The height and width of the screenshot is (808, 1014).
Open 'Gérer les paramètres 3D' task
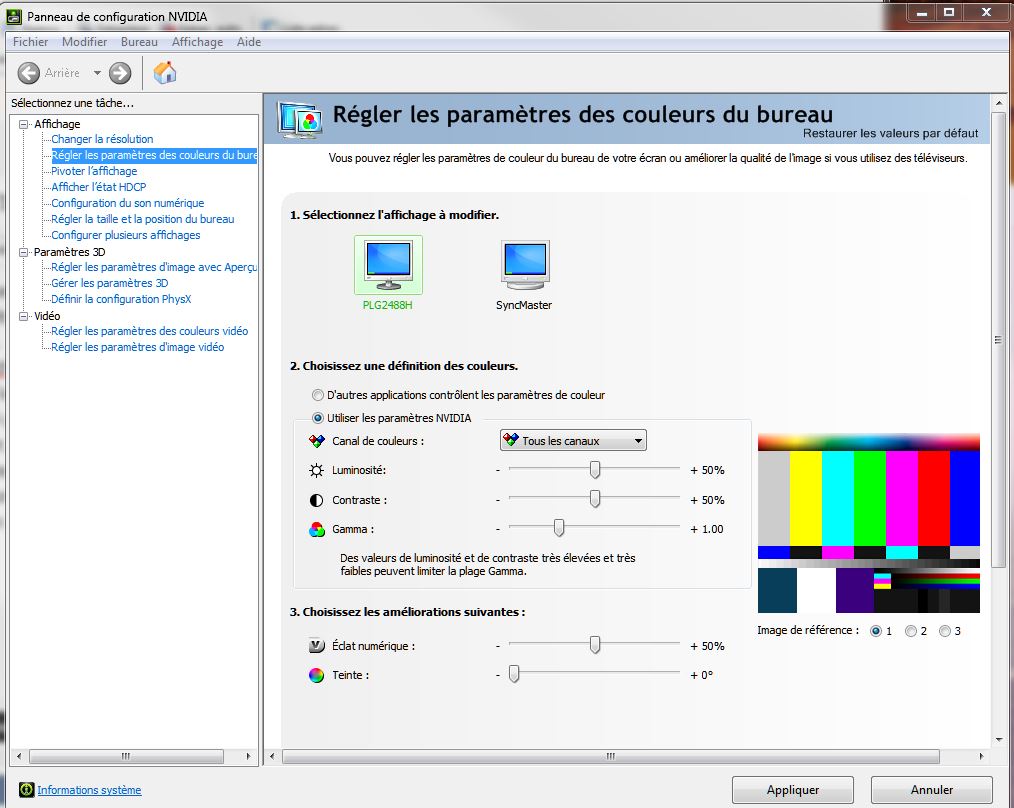tap(110, 283)
